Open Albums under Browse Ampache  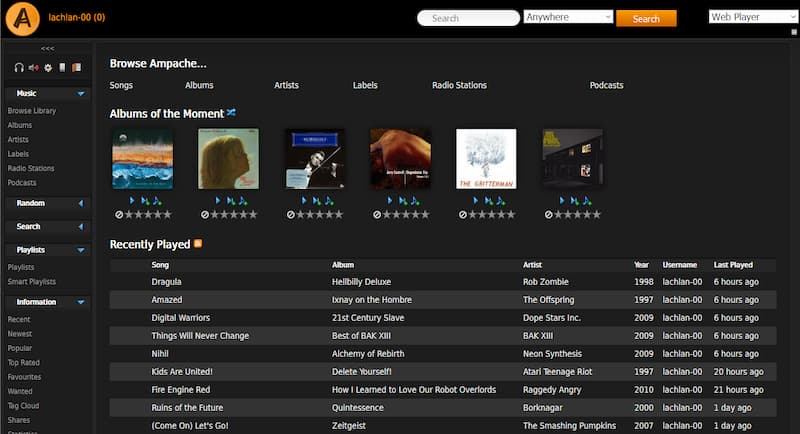(x=199, y=85)
